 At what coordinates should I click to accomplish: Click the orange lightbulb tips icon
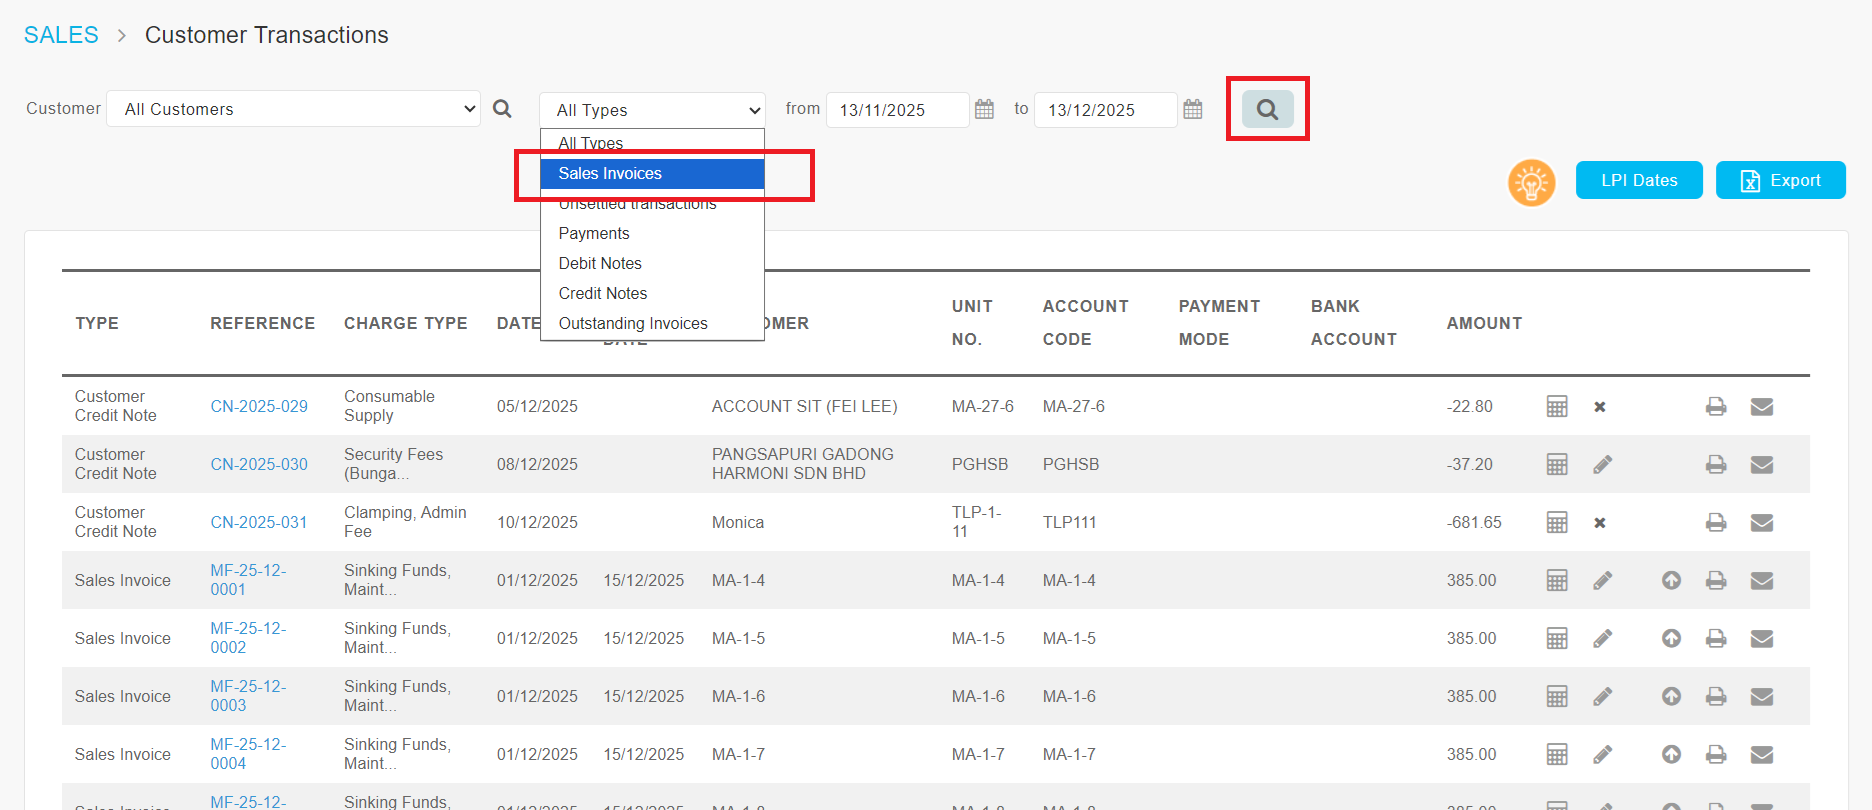1531,182
